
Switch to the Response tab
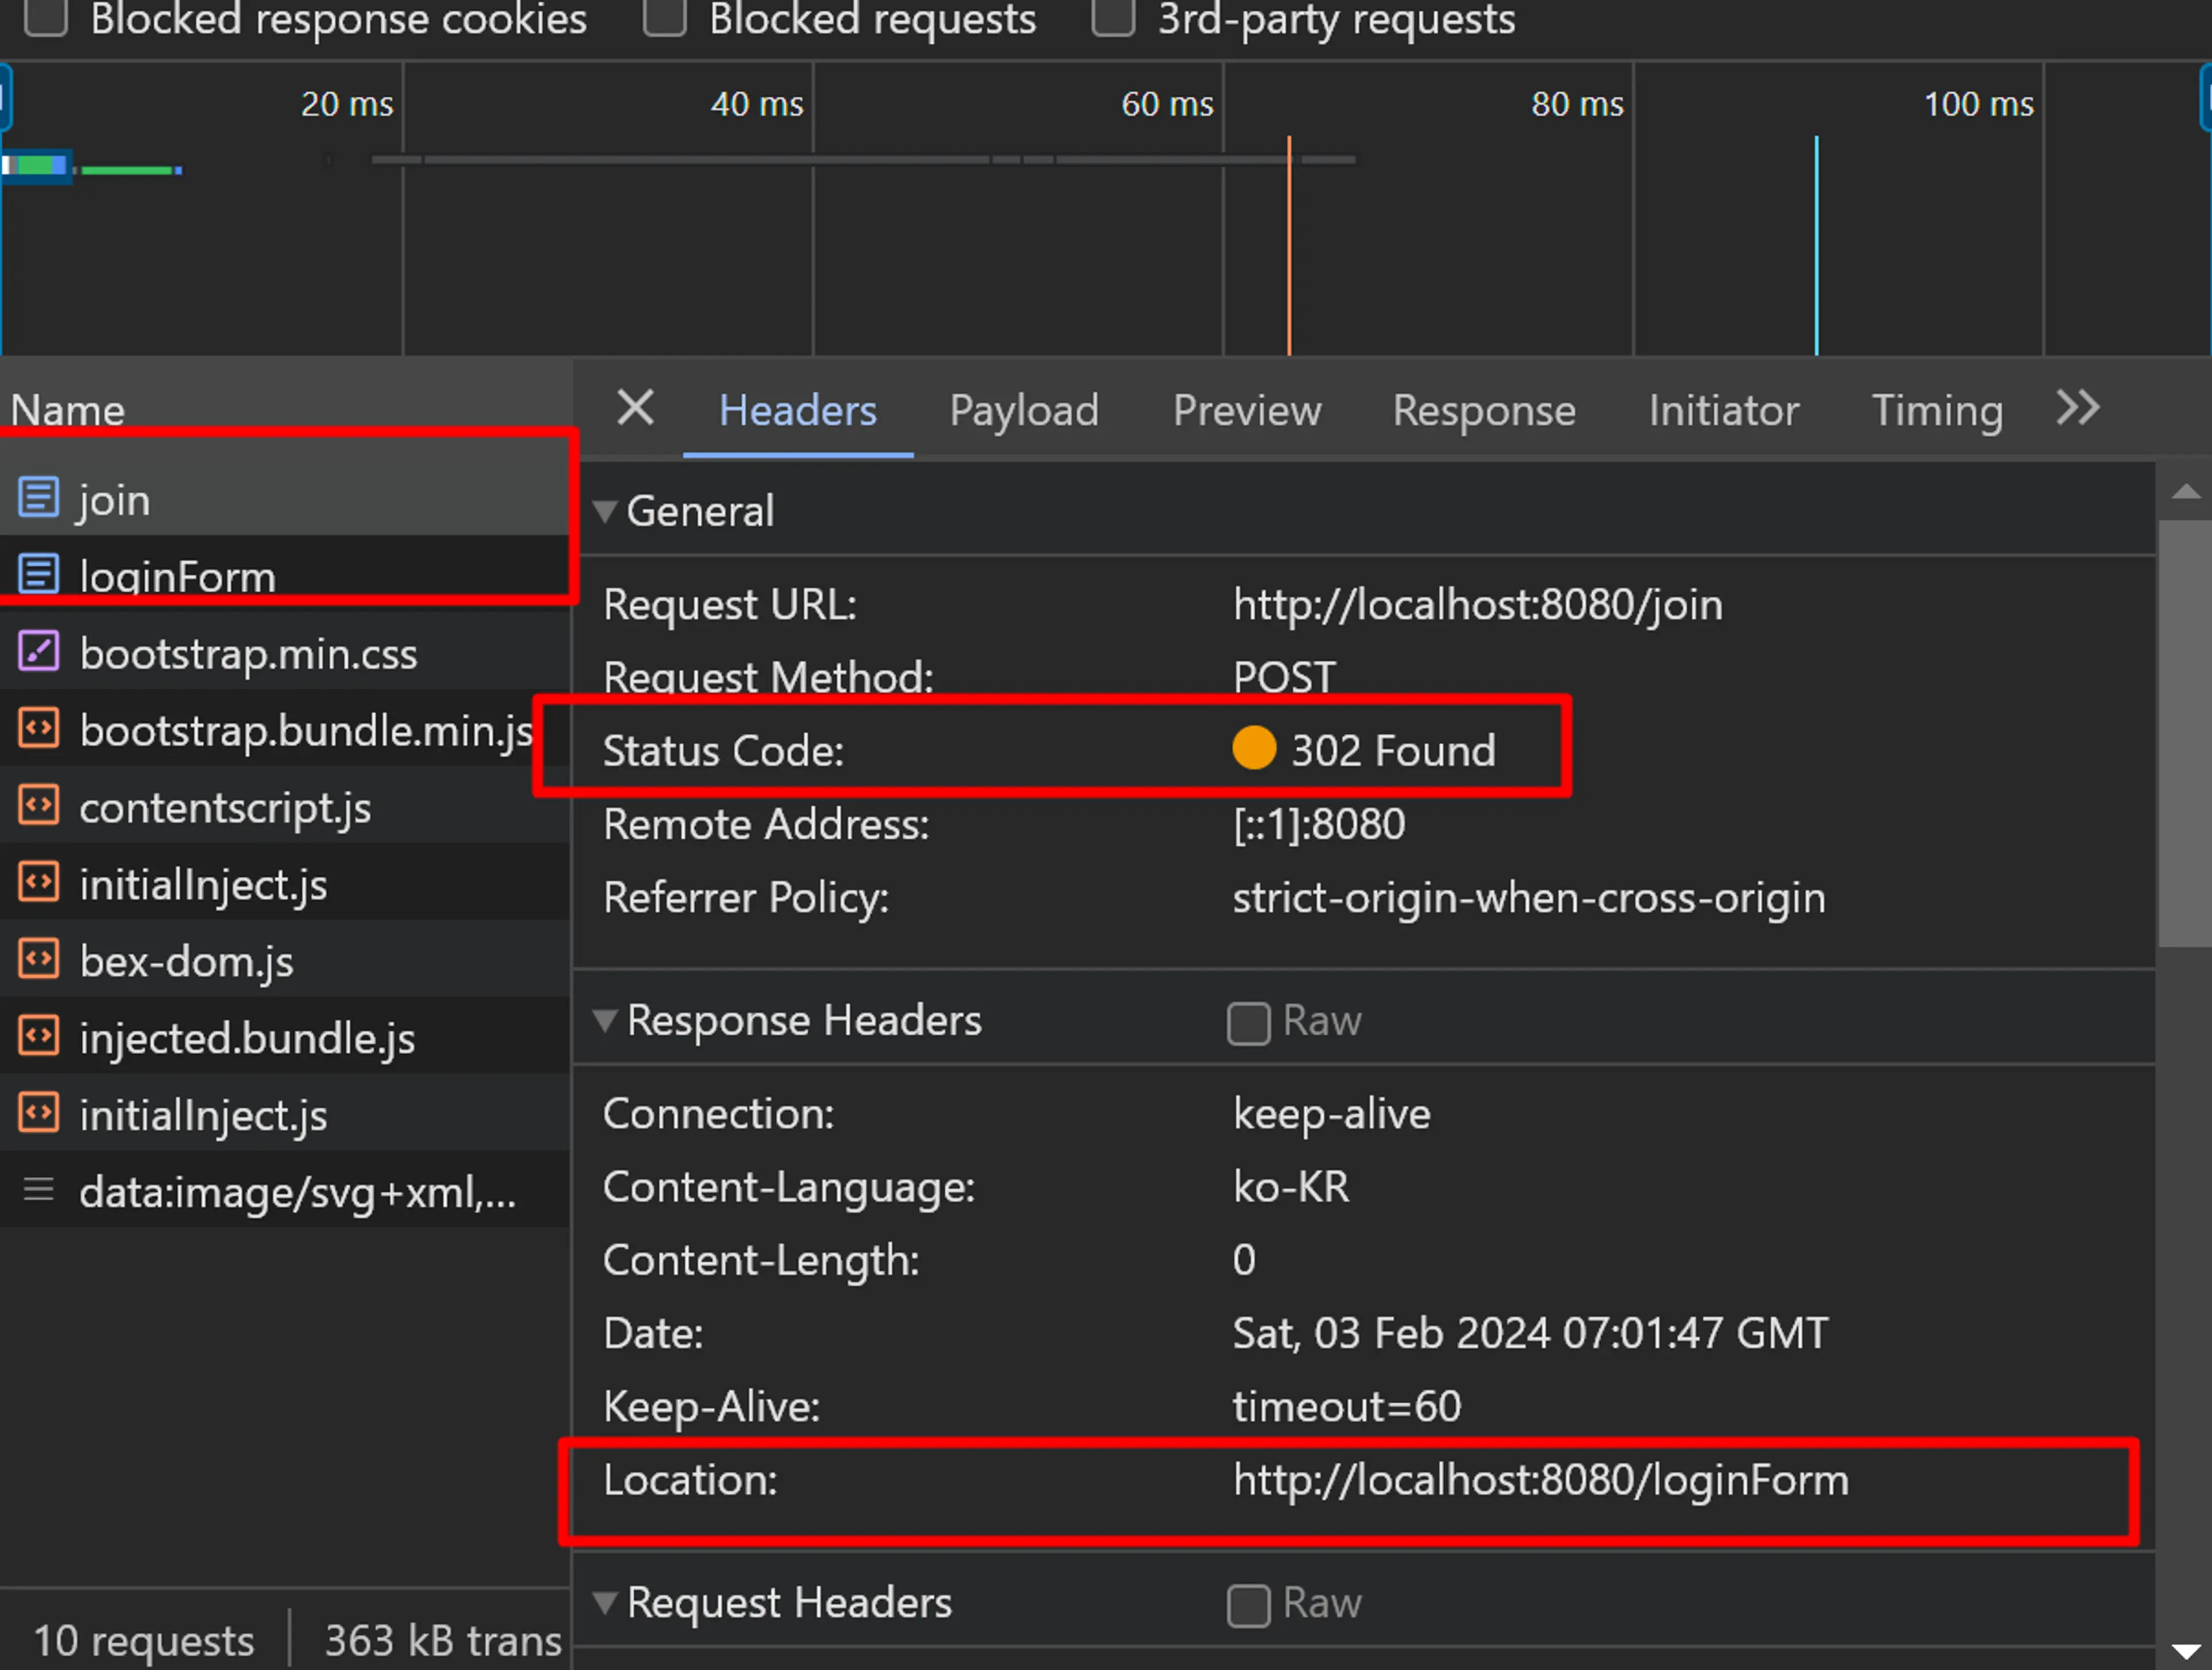(x=1484, y=411)
